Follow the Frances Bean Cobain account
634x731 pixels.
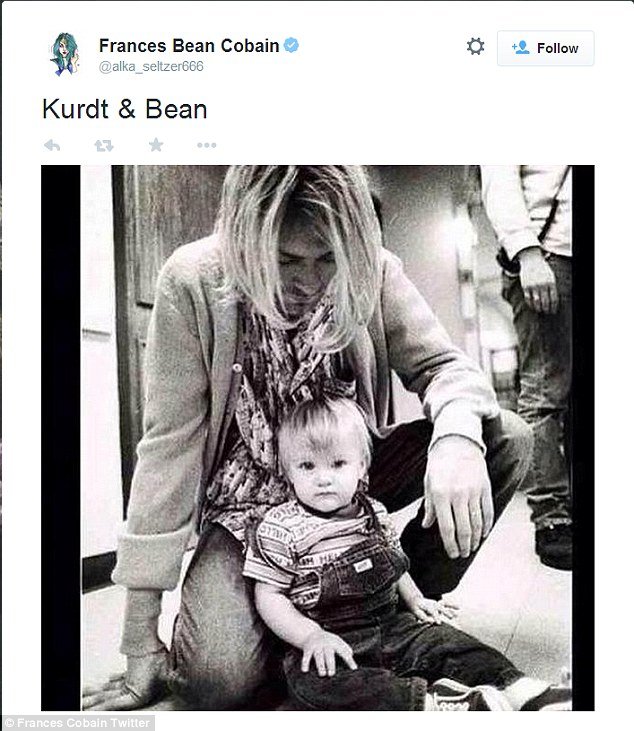pos(545,48)
